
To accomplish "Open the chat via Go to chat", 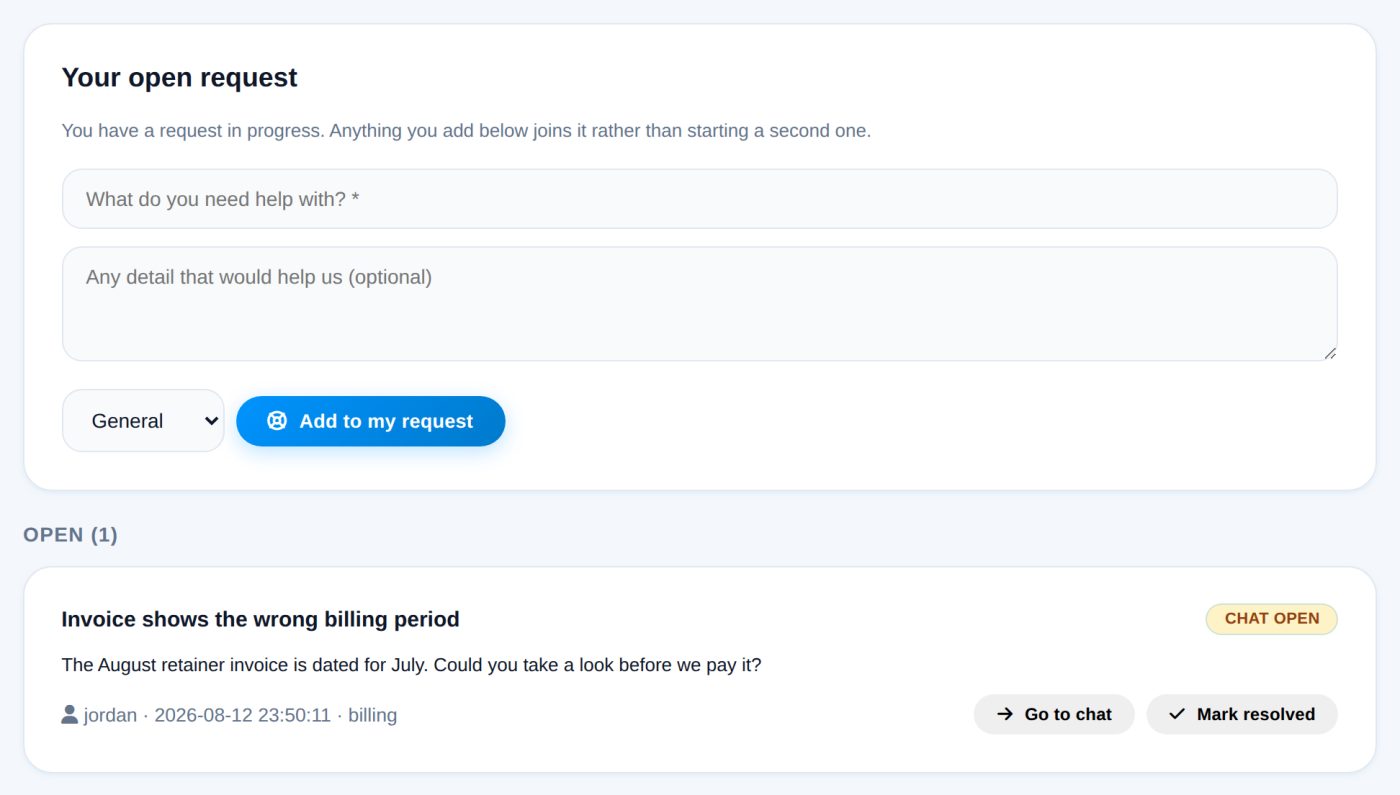I will pos(1054,714).
